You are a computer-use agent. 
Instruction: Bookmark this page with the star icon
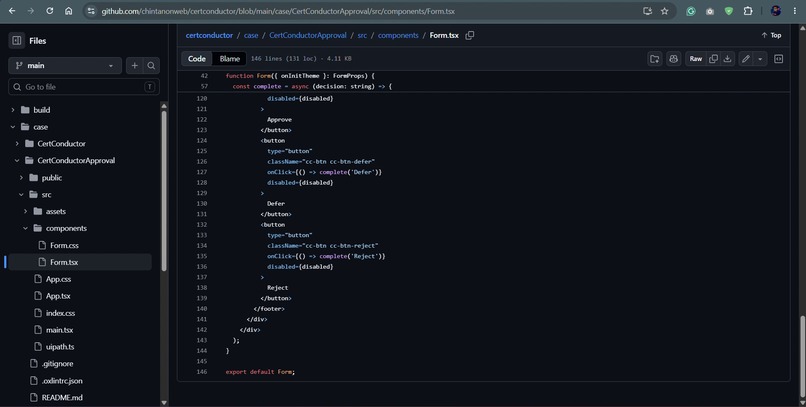point(665,11)
